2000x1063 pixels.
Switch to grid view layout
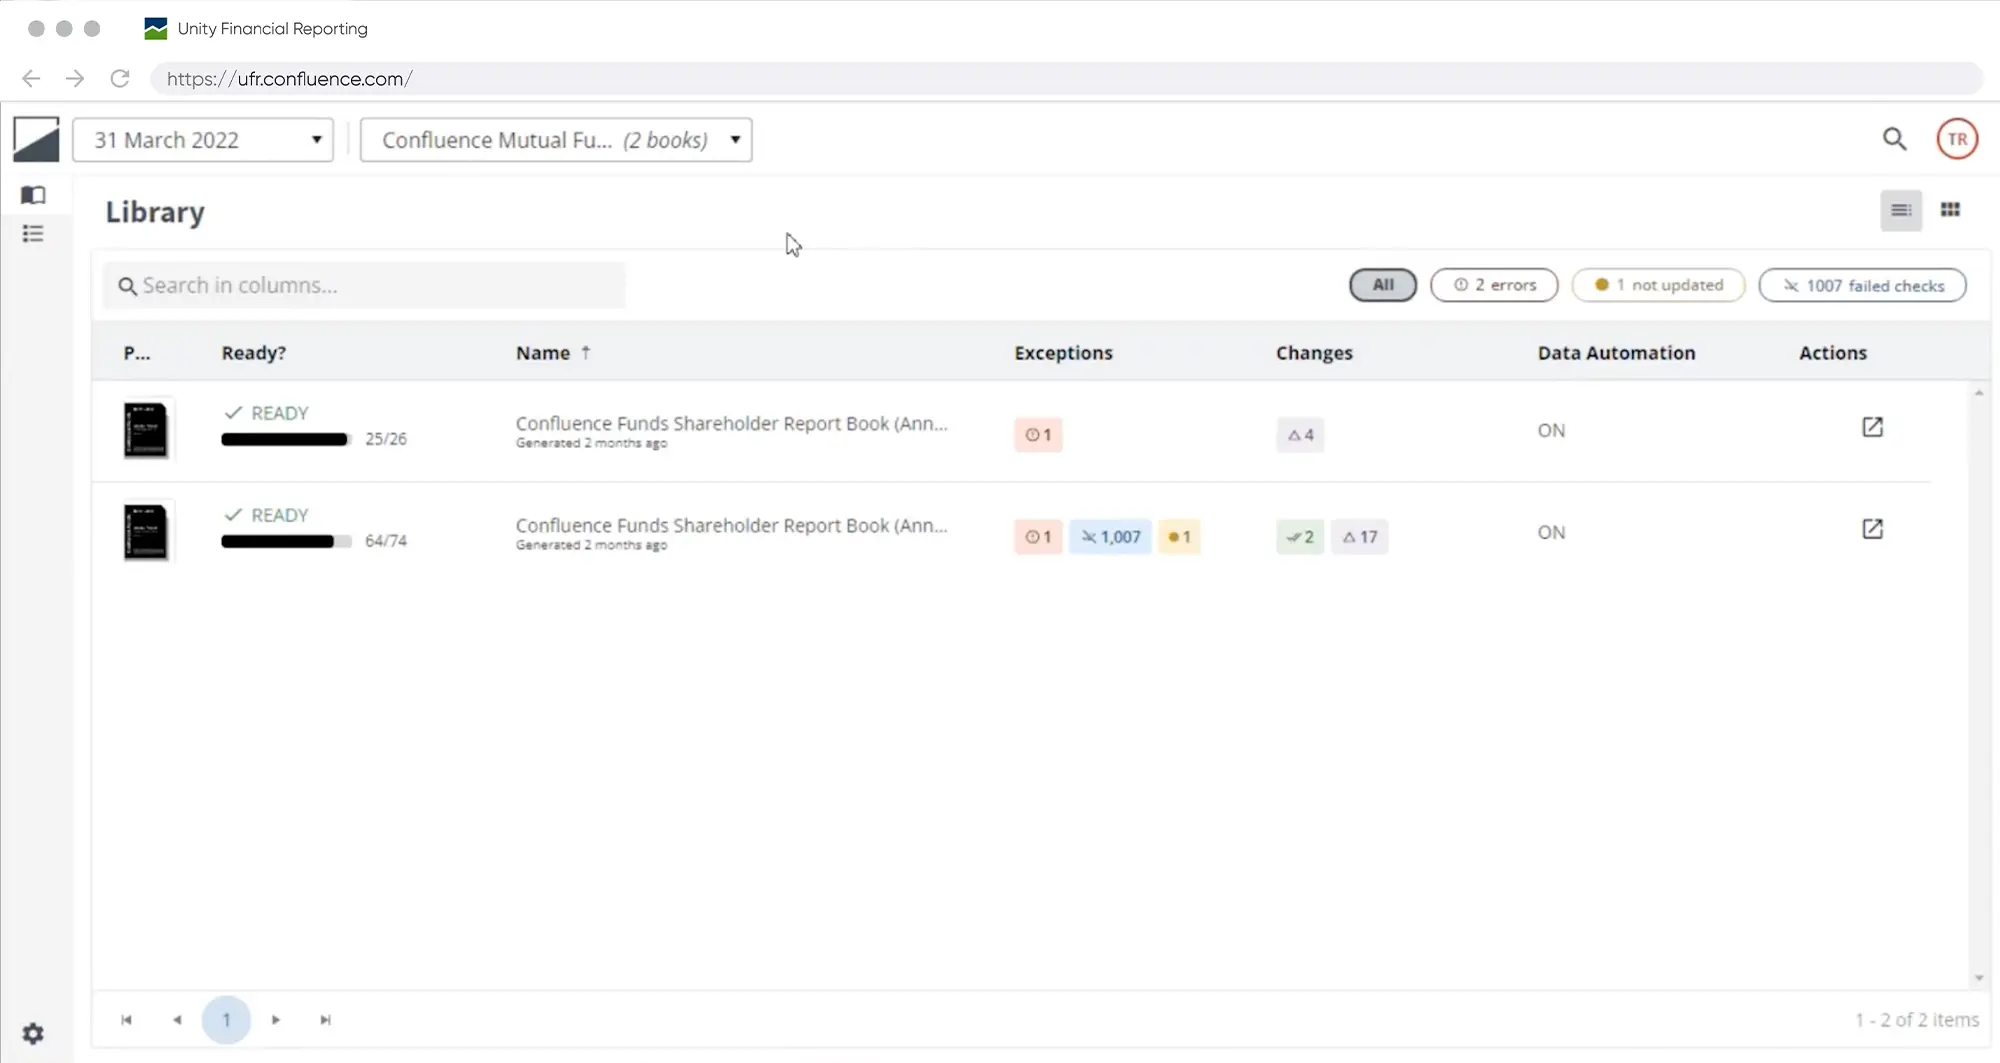pyautogui.click(x=1950, y=210)
